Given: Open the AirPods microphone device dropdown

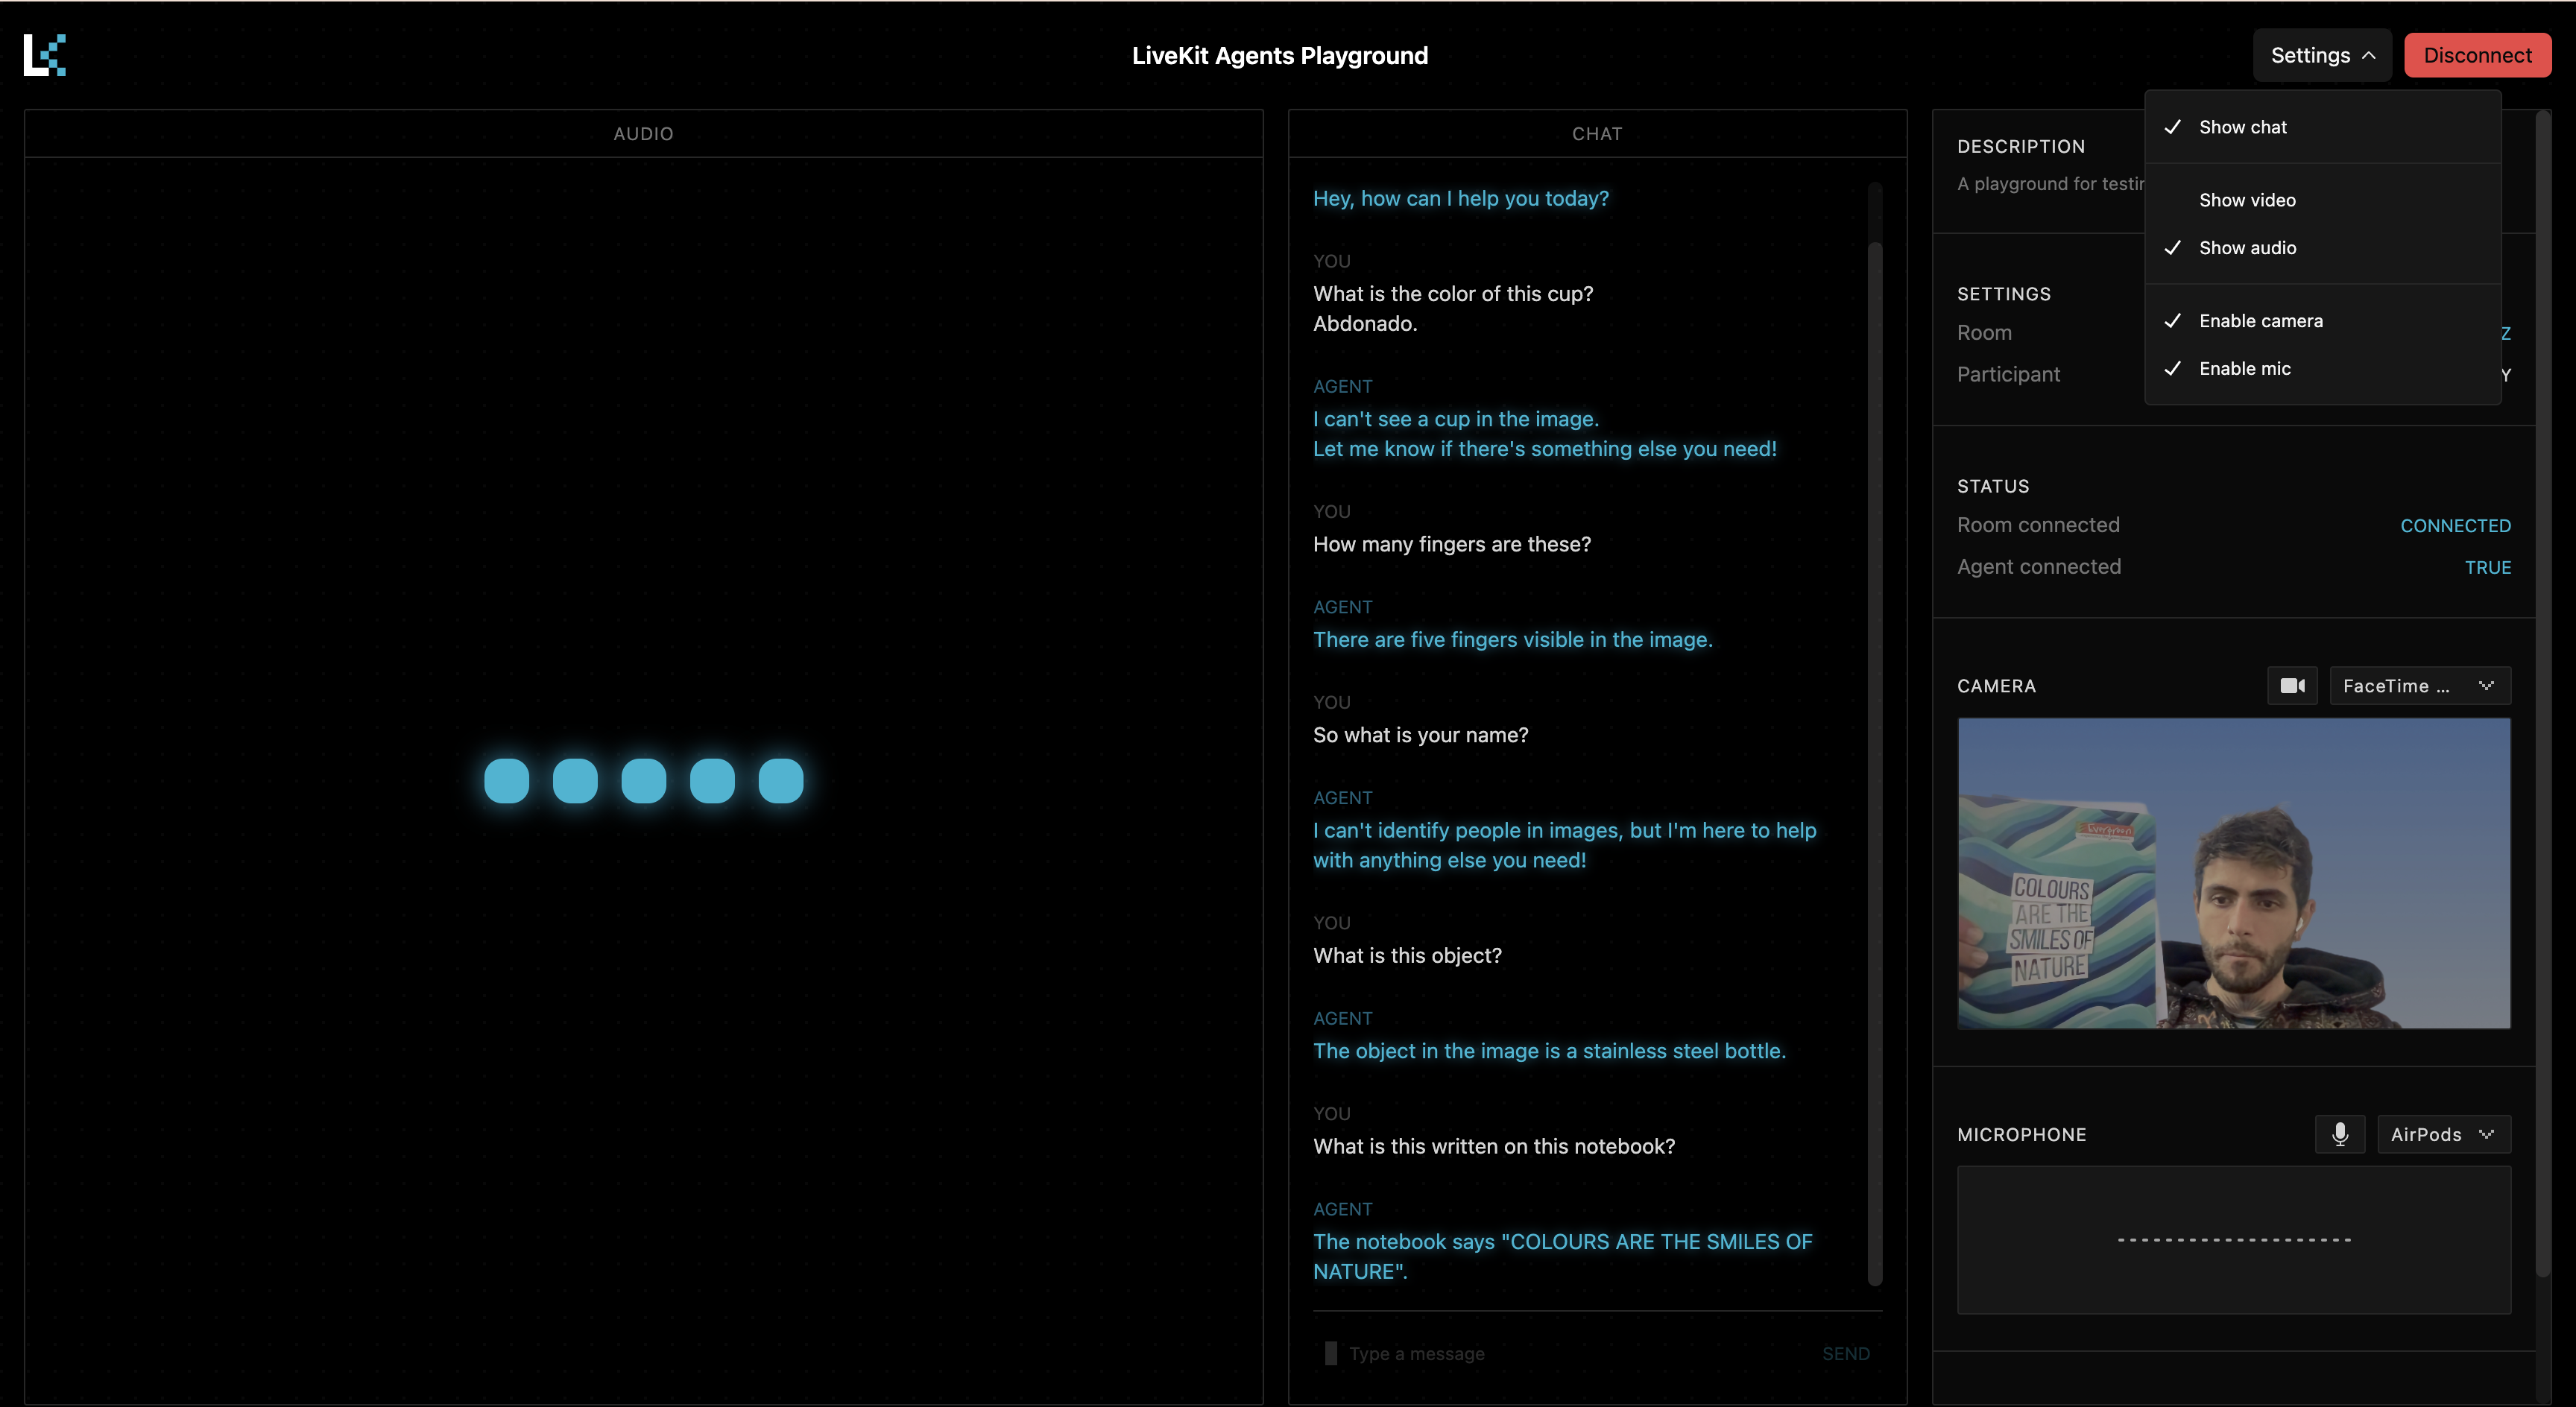Looking at the screenshot, I should coord(2443,1134).
